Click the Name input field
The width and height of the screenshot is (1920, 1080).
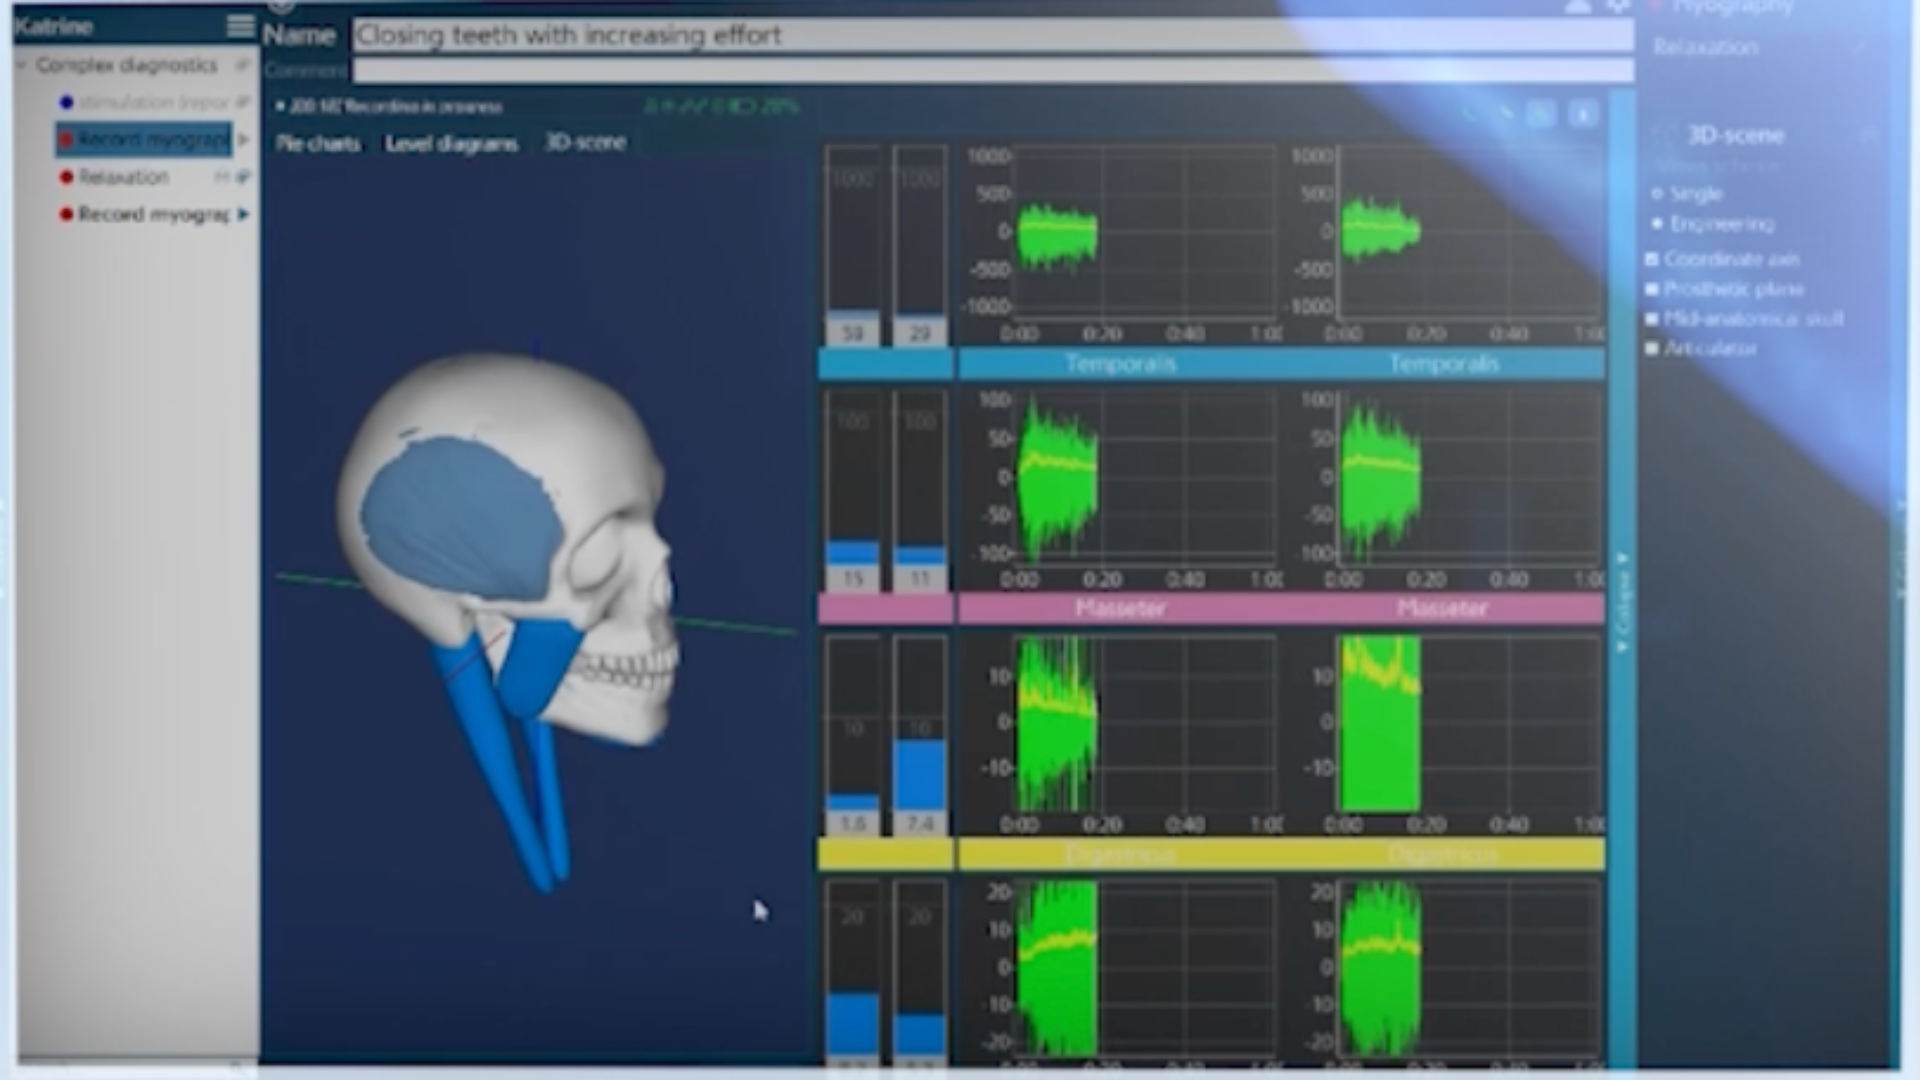(x=990, y=36)
